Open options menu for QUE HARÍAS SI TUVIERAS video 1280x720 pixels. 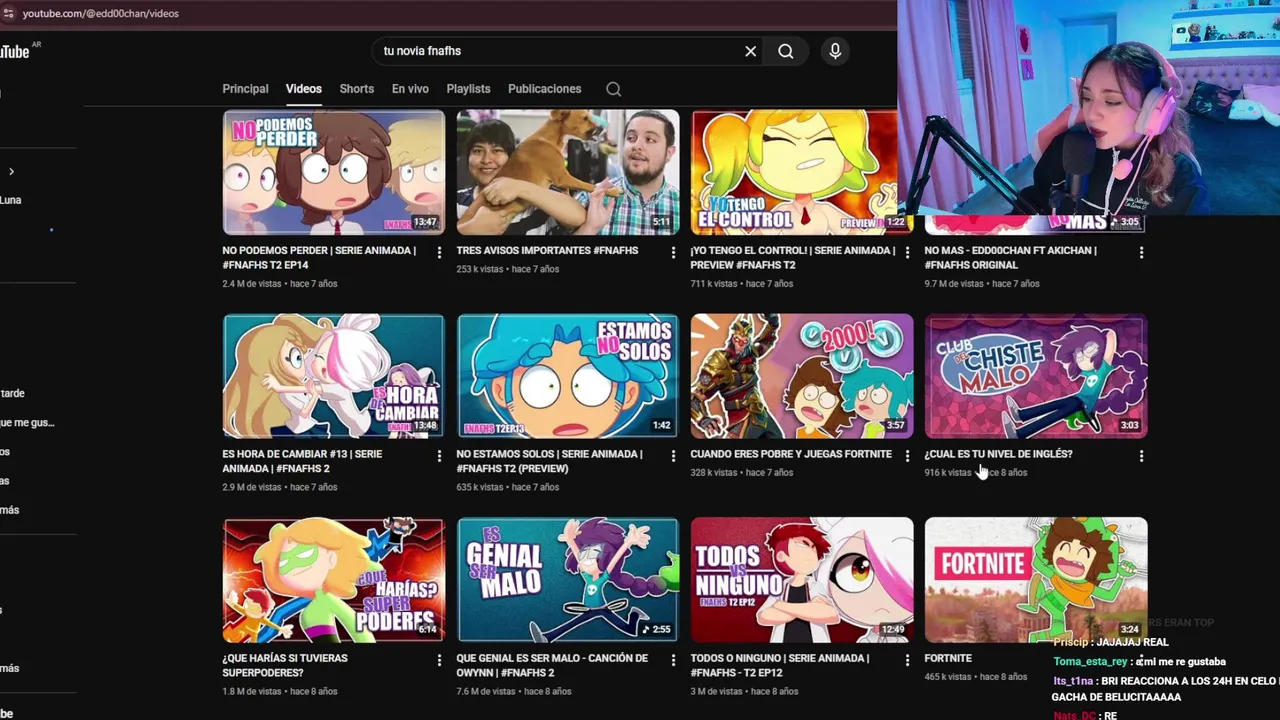[x=439, y=660]
